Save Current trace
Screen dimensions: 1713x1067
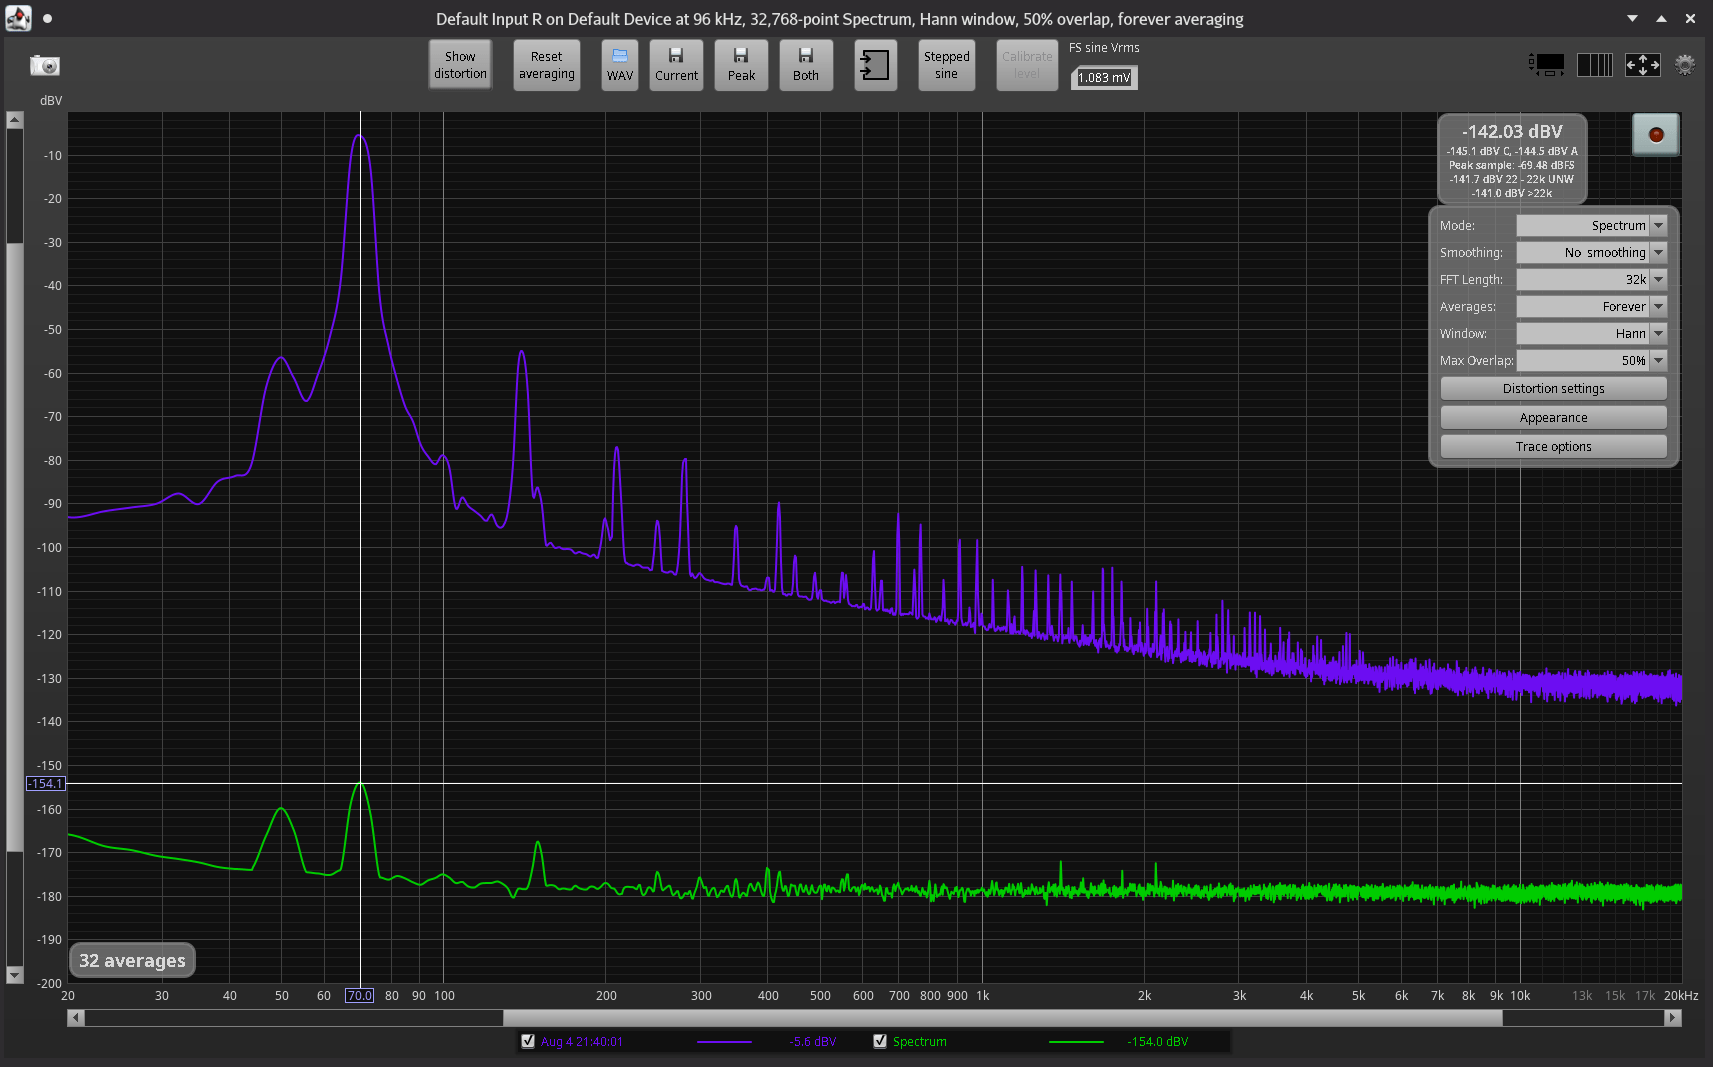tap(676, 65)
